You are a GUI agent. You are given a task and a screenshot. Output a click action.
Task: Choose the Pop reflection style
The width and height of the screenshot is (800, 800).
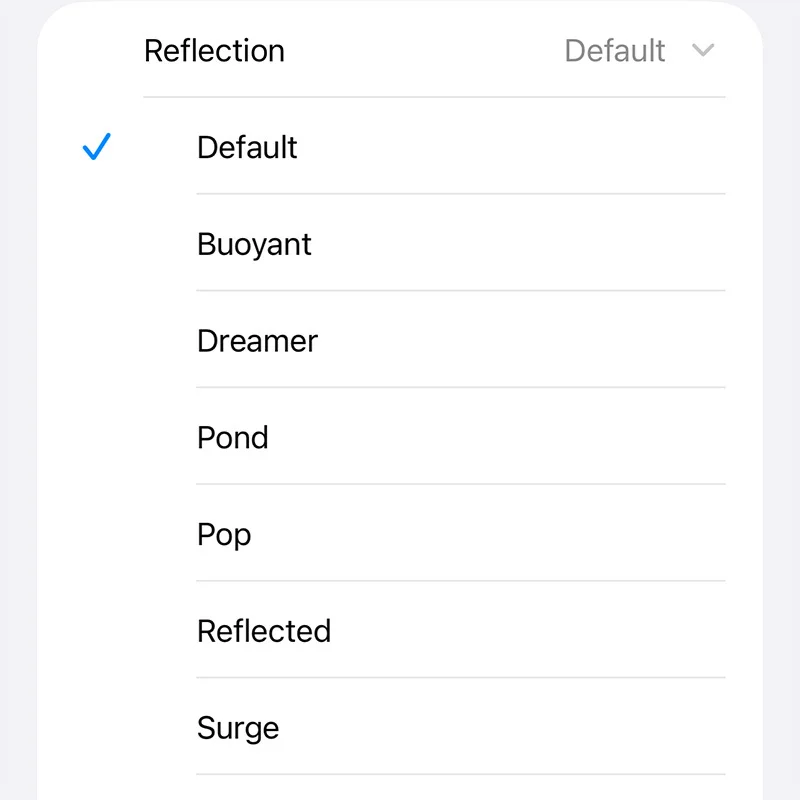(x=224, y=534)
